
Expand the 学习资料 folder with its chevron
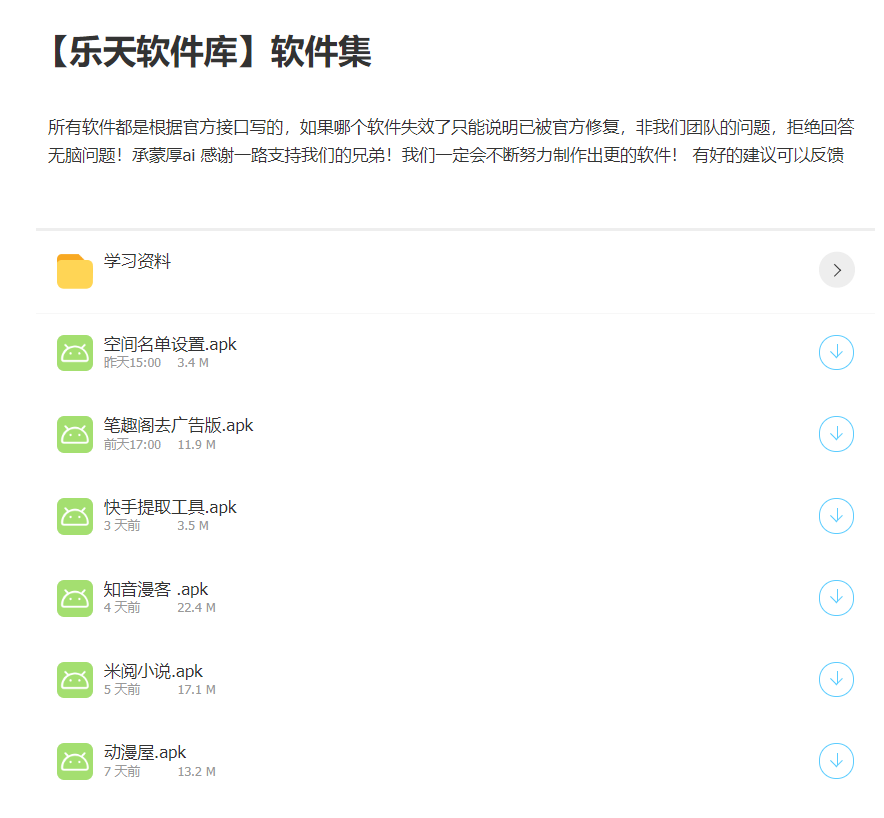click(x=837, y=269)
